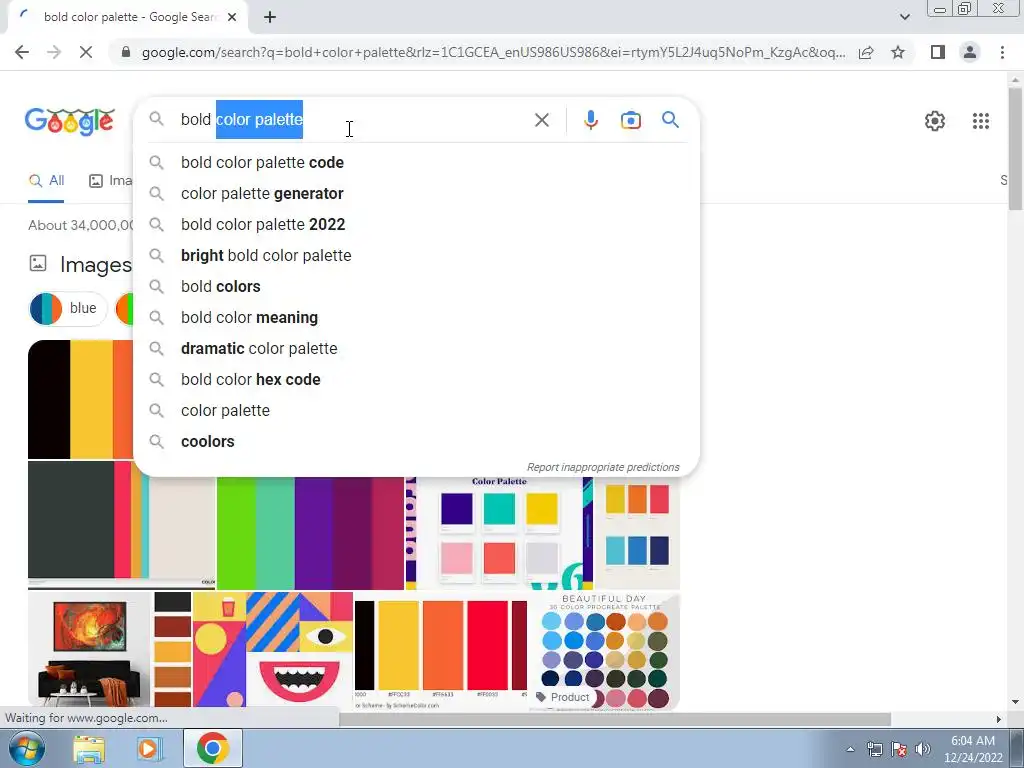Choose suggestion 'bold color meaning'
The image size is (1024, 768).
pos(417,317)
